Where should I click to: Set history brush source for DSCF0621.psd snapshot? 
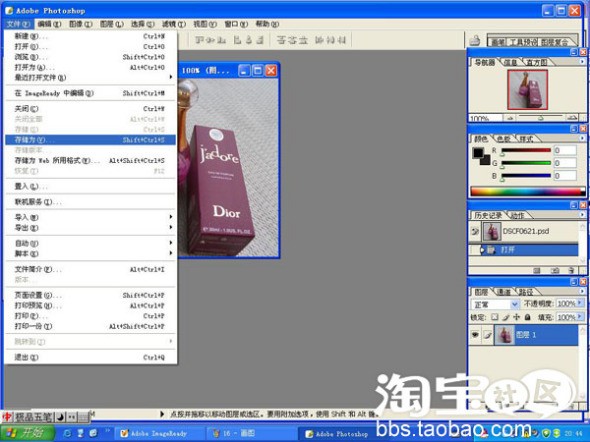coord(475,231)
